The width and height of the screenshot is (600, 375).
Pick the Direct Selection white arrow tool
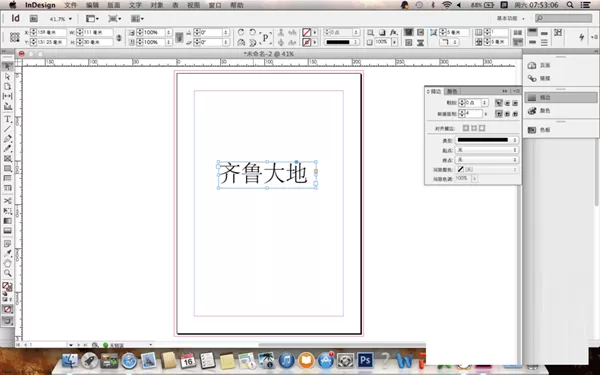point(7,77)
